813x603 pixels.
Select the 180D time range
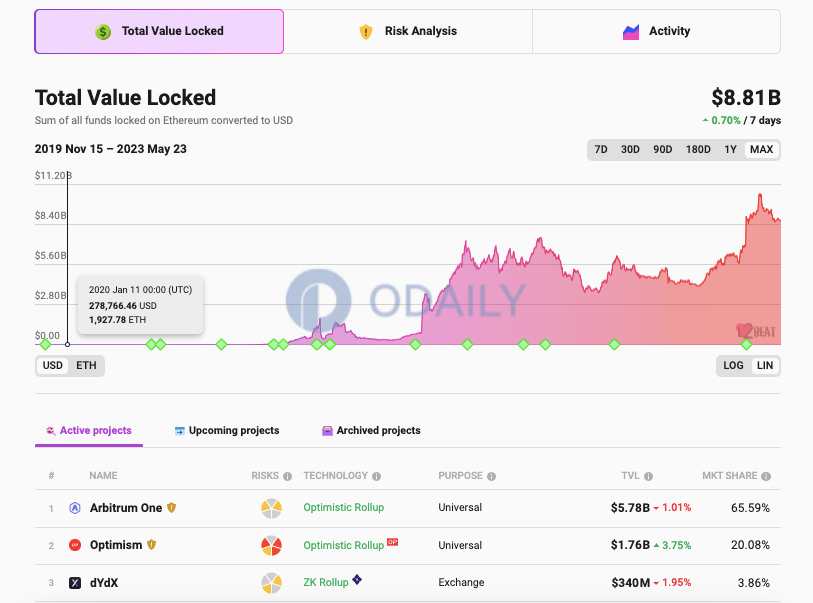tap(698, 149)
